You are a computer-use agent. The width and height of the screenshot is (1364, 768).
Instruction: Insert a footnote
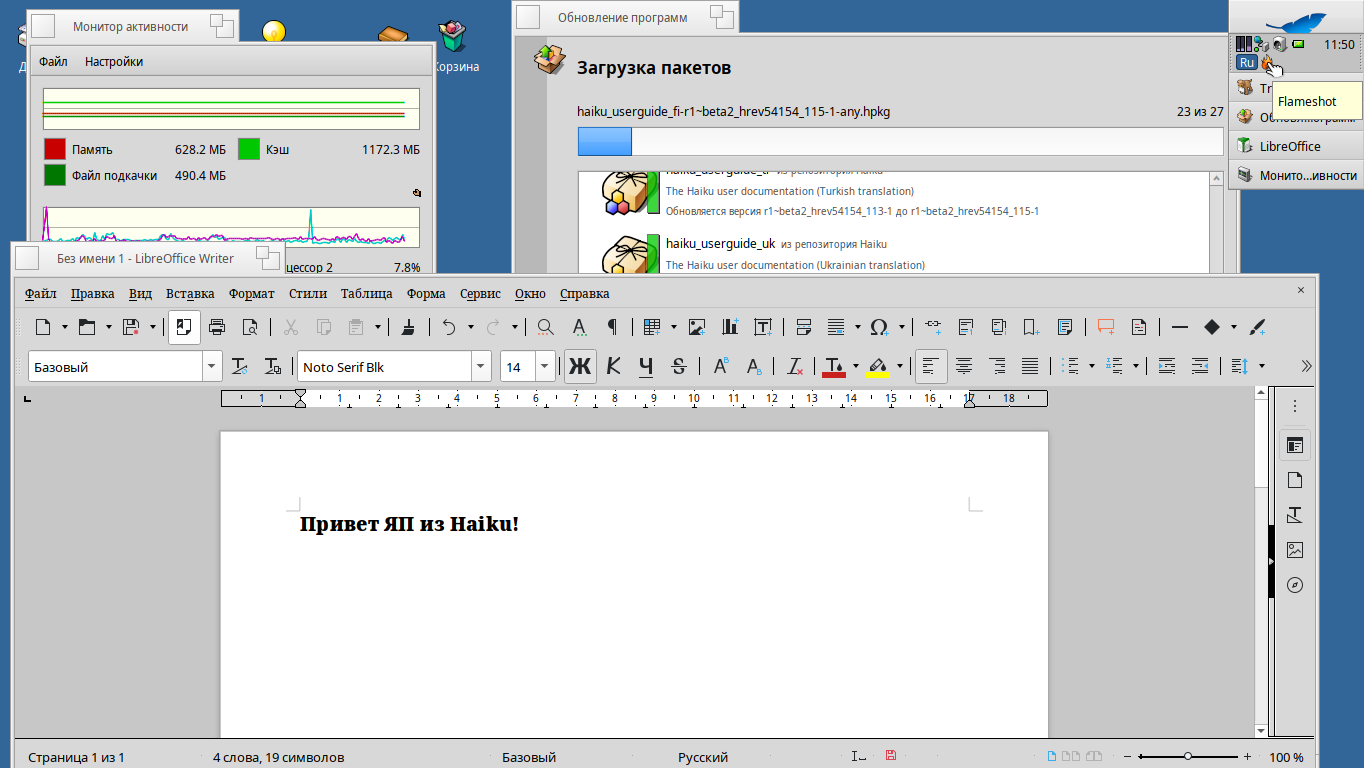click(966, 327)
